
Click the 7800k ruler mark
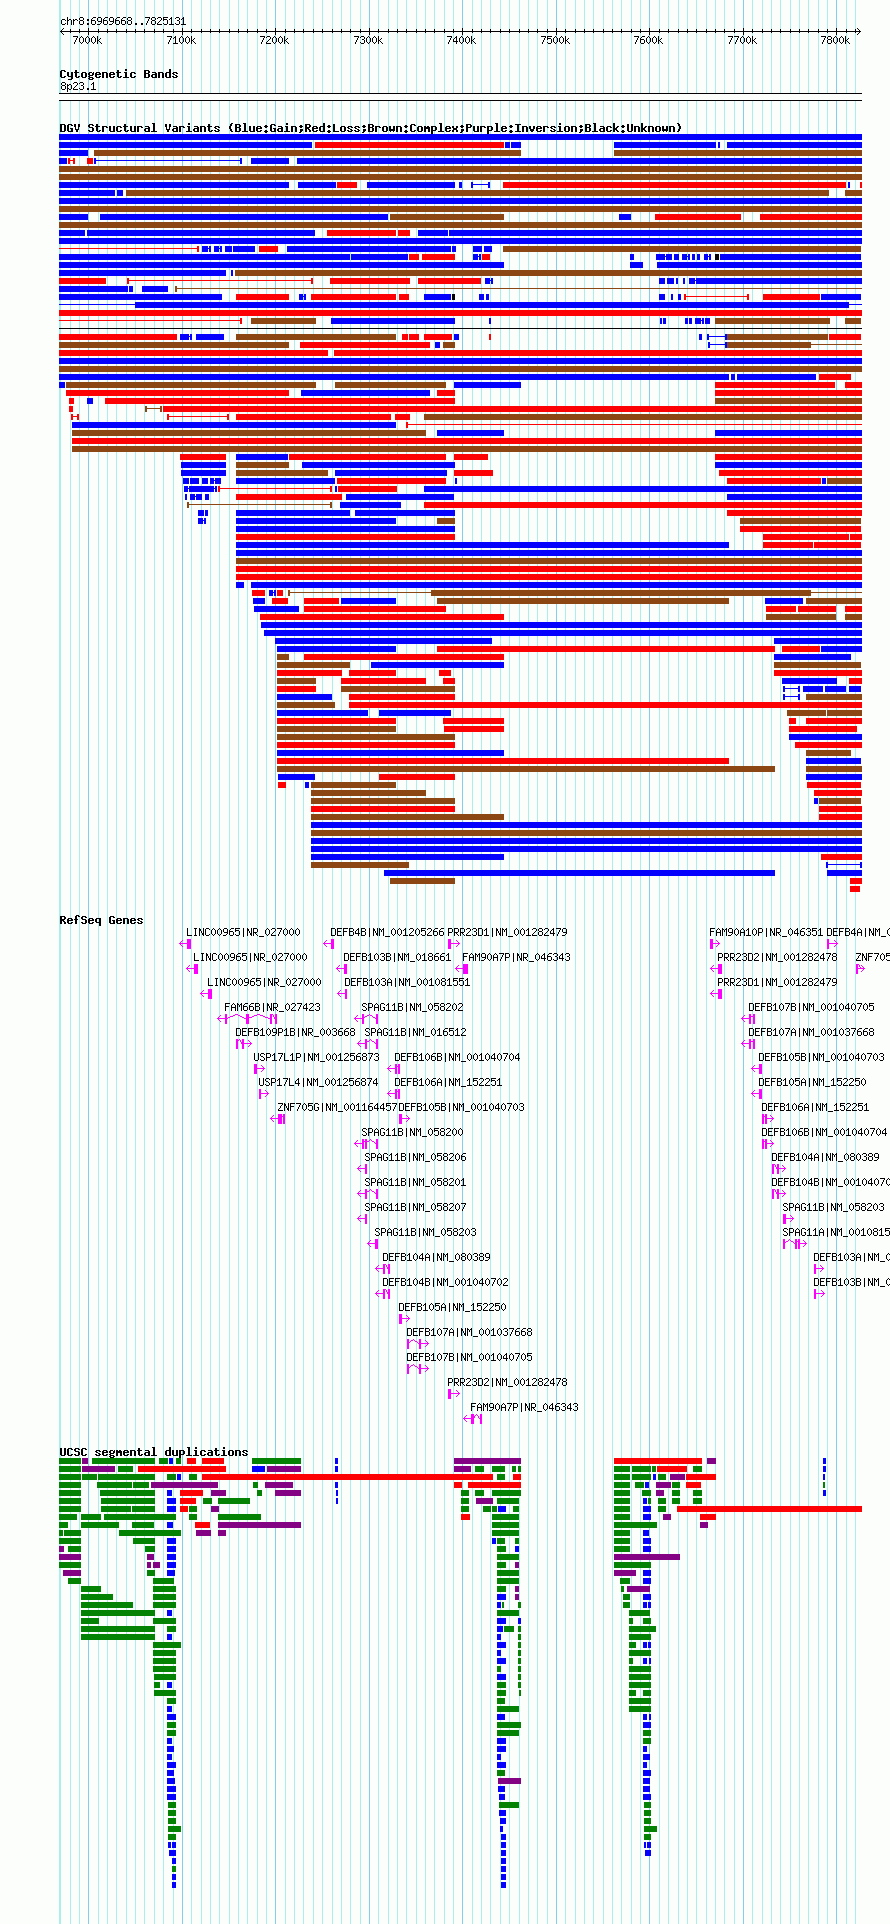pyautogui.click(x=835, y=40)
